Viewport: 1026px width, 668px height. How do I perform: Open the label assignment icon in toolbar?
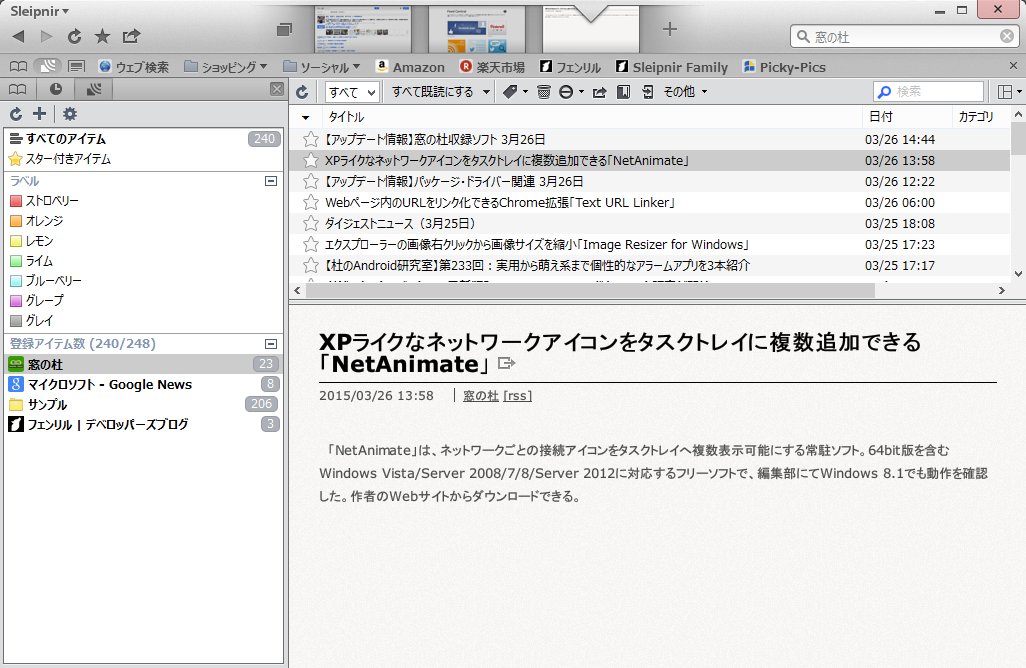pos(510,90)
